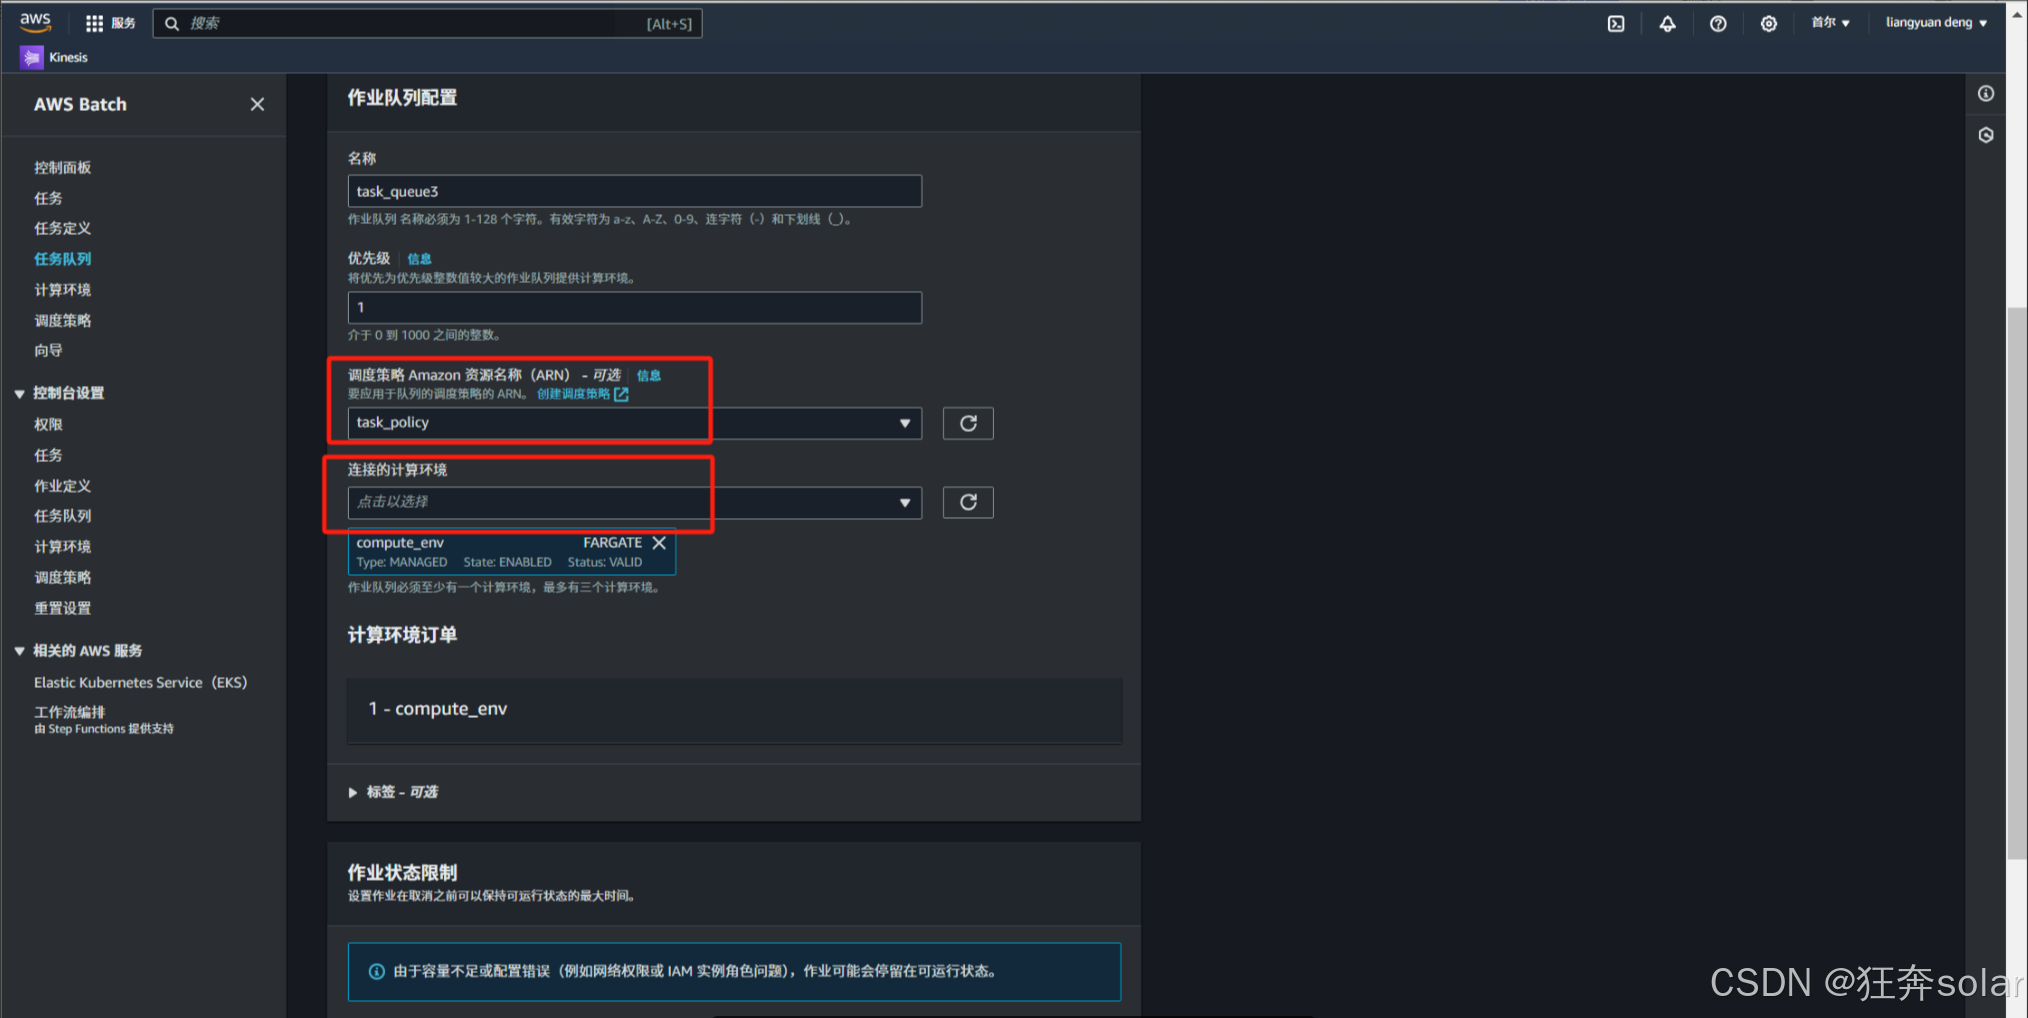Click the 信息 link beside 优先级
2028x1018 pixels.
pos(419,259)
